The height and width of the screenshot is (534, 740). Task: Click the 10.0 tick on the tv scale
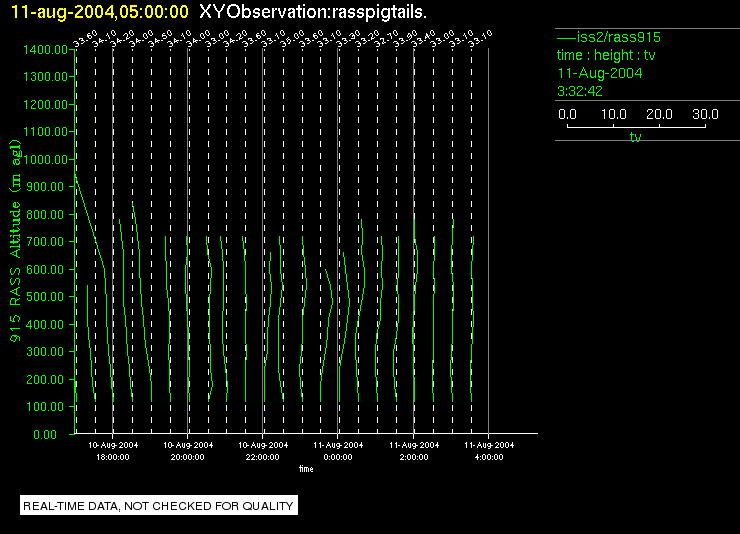[x=614, y=114]
